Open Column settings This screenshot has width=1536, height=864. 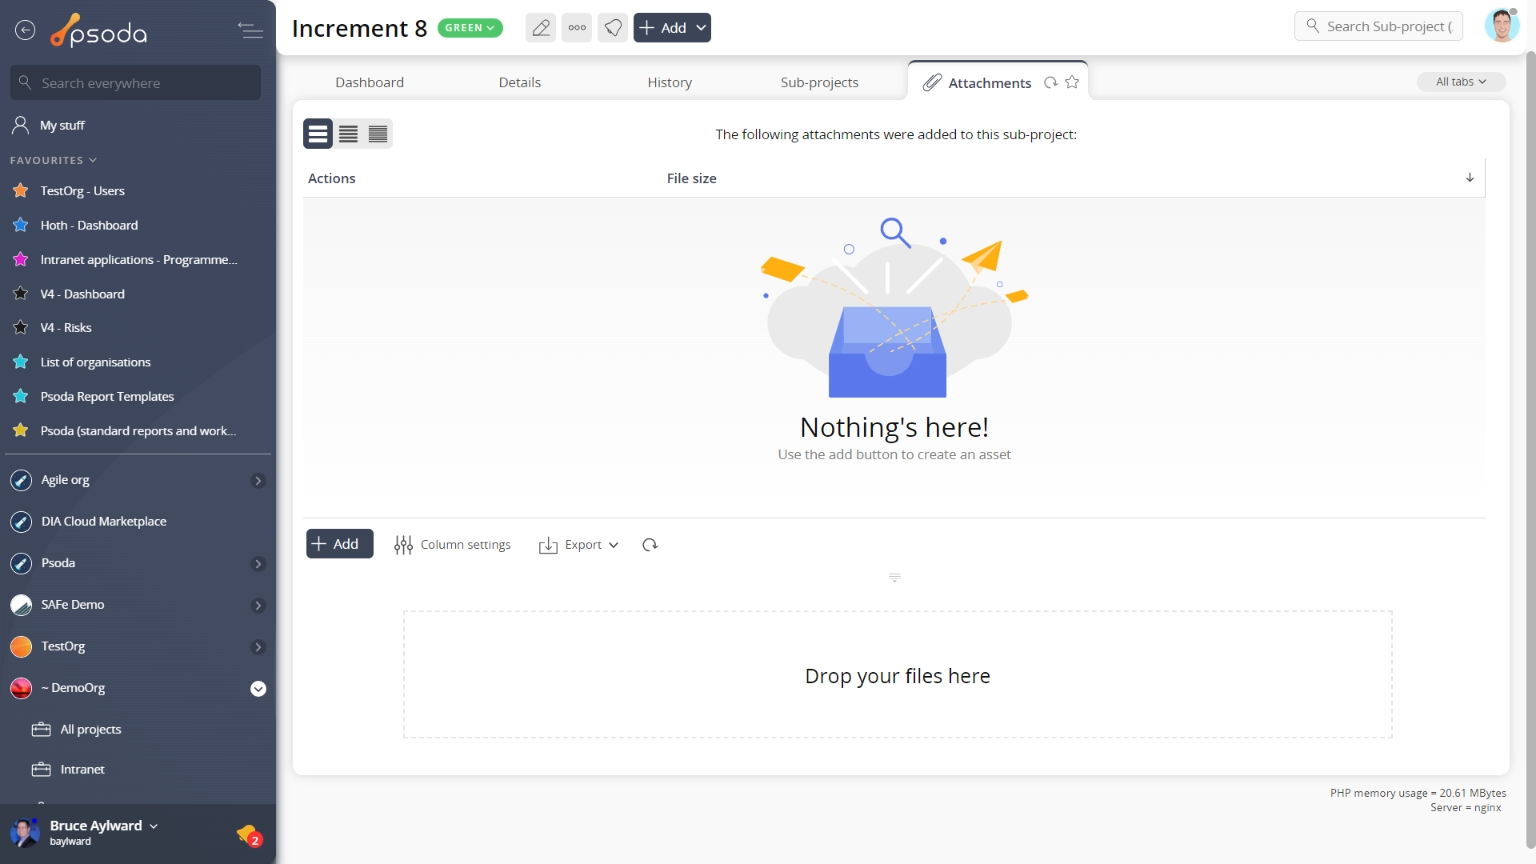[x=453, y=545]
